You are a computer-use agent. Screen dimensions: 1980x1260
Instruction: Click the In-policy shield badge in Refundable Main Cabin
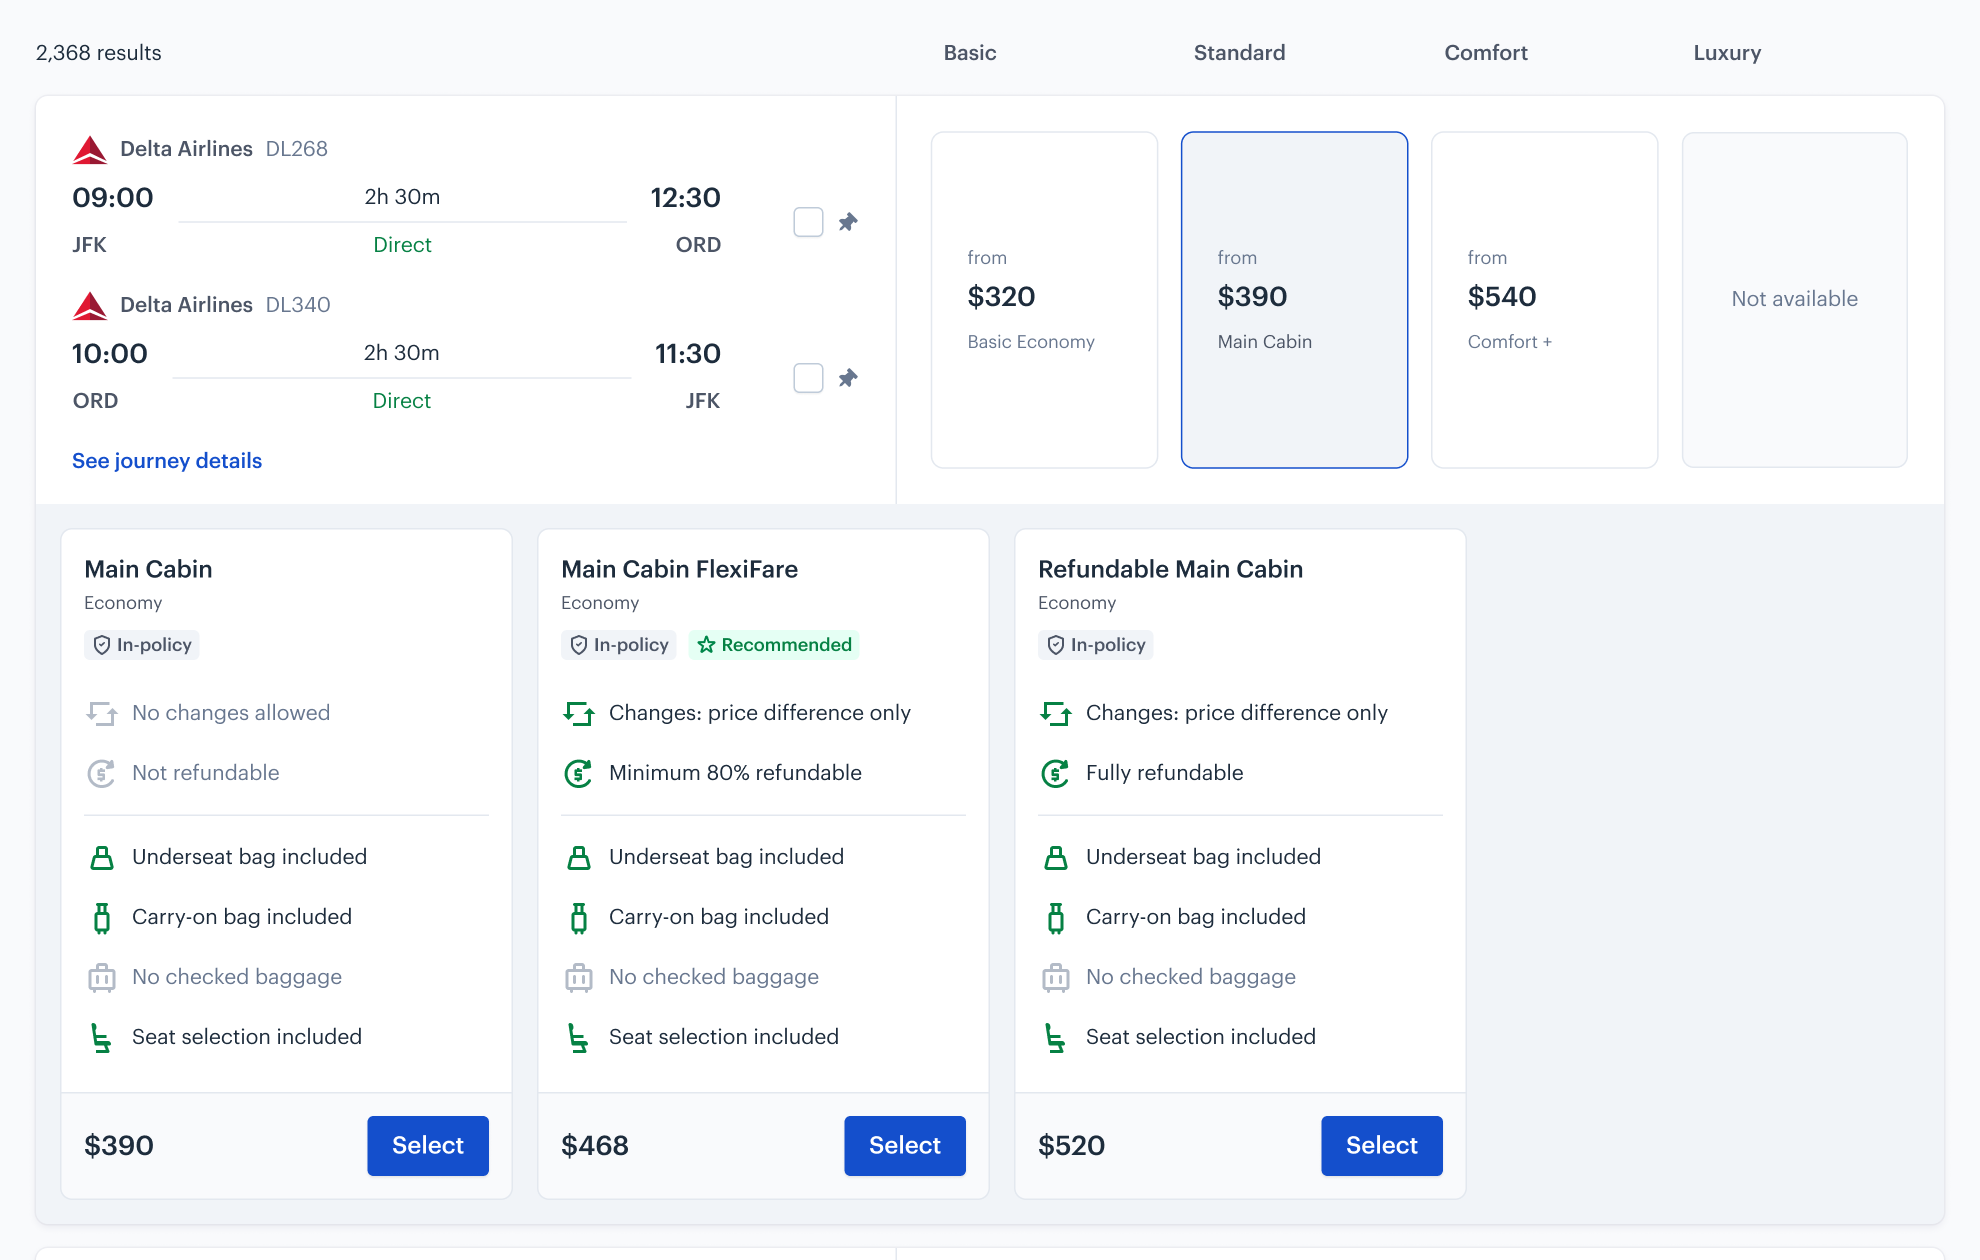tap(1096, 645)
